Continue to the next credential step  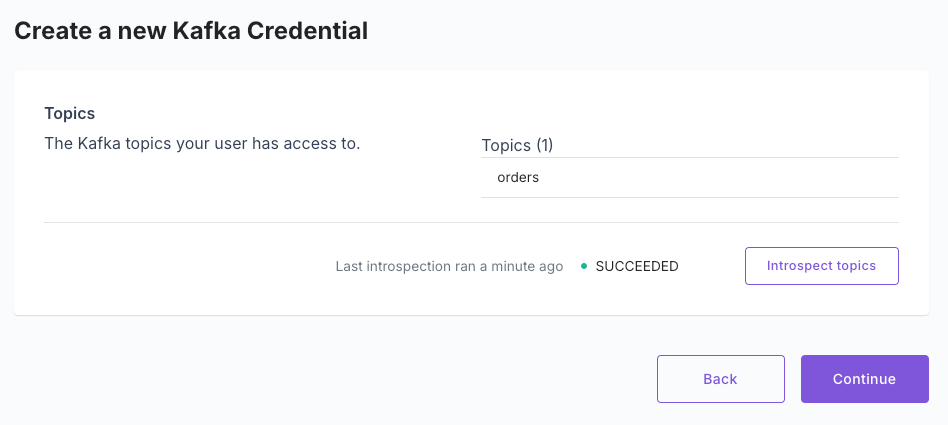[865, 379]
